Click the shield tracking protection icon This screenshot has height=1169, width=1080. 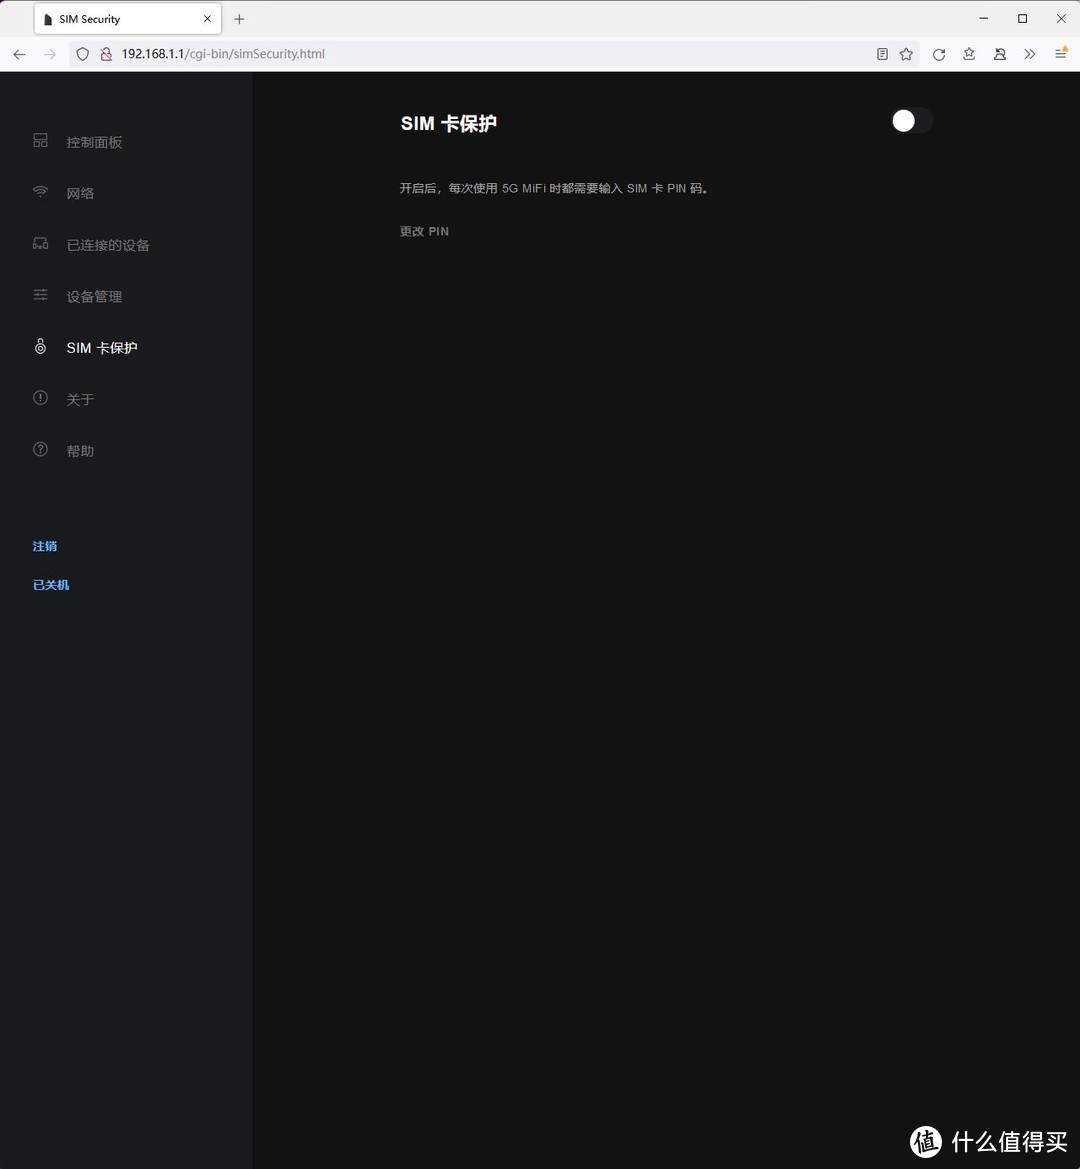tap(83, 54)
